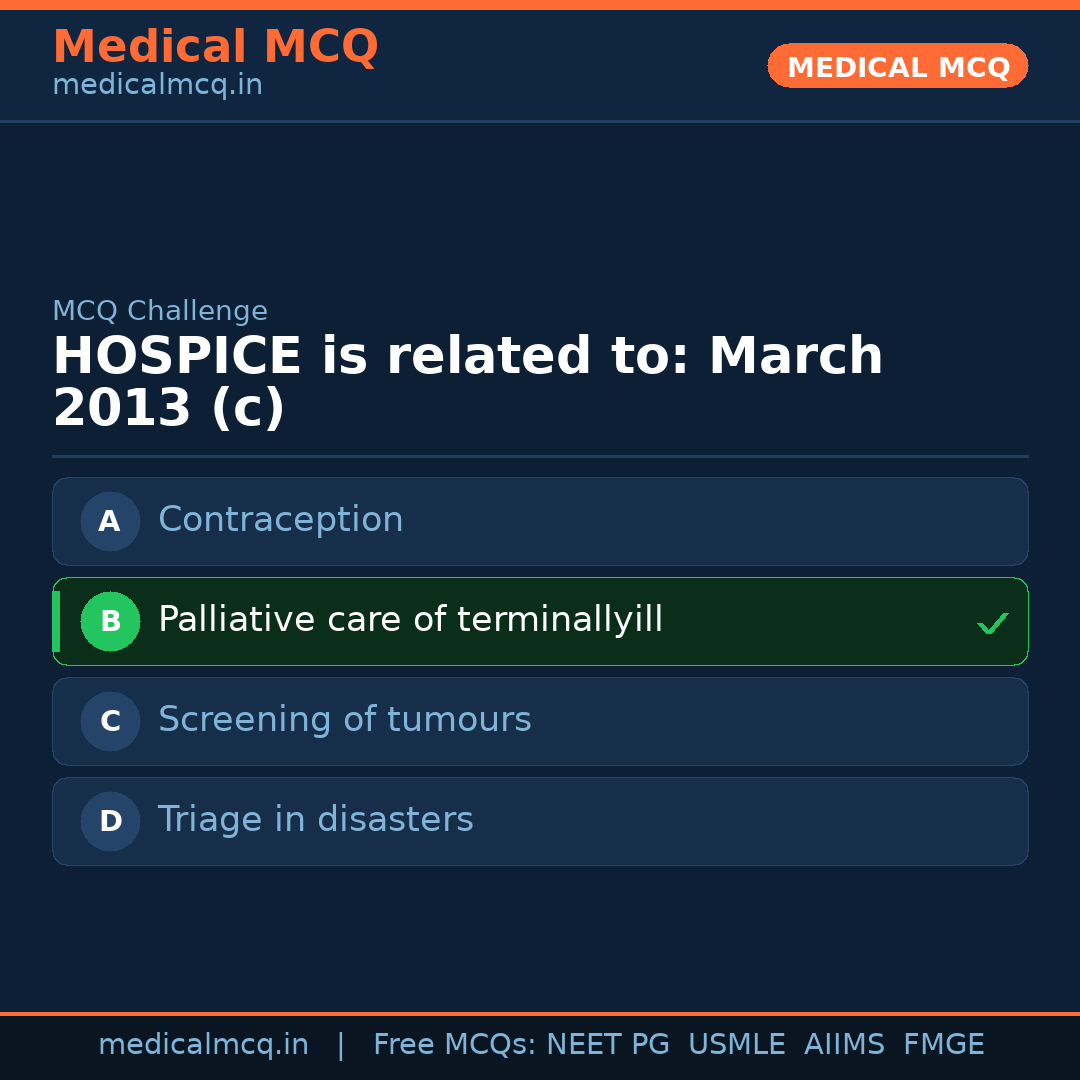Choose Palliative care of terminally ill answer
Image resolution: width=1080 pixels, height=1080 pixels.
410,620
